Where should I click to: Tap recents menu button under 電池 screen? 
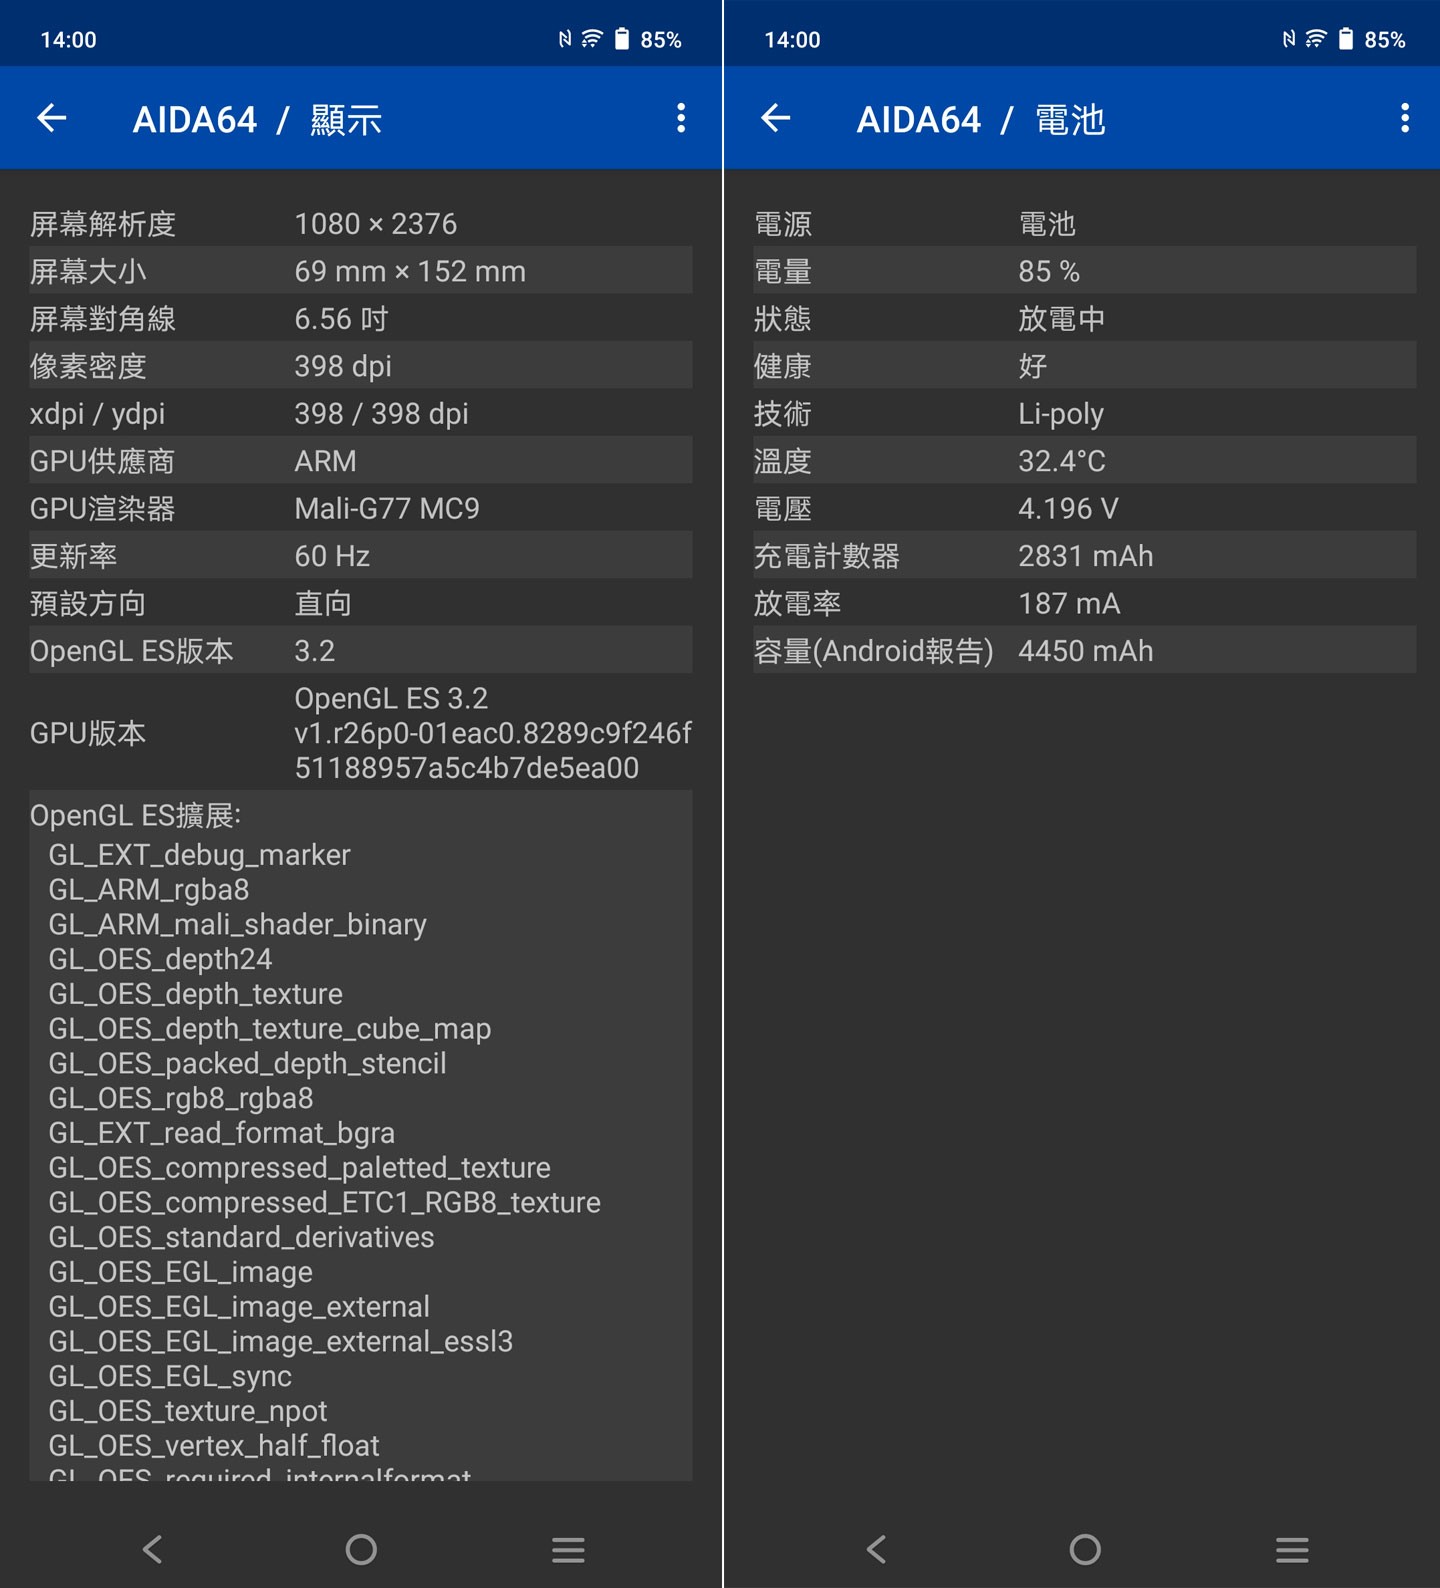[x=1292, y=1550]
